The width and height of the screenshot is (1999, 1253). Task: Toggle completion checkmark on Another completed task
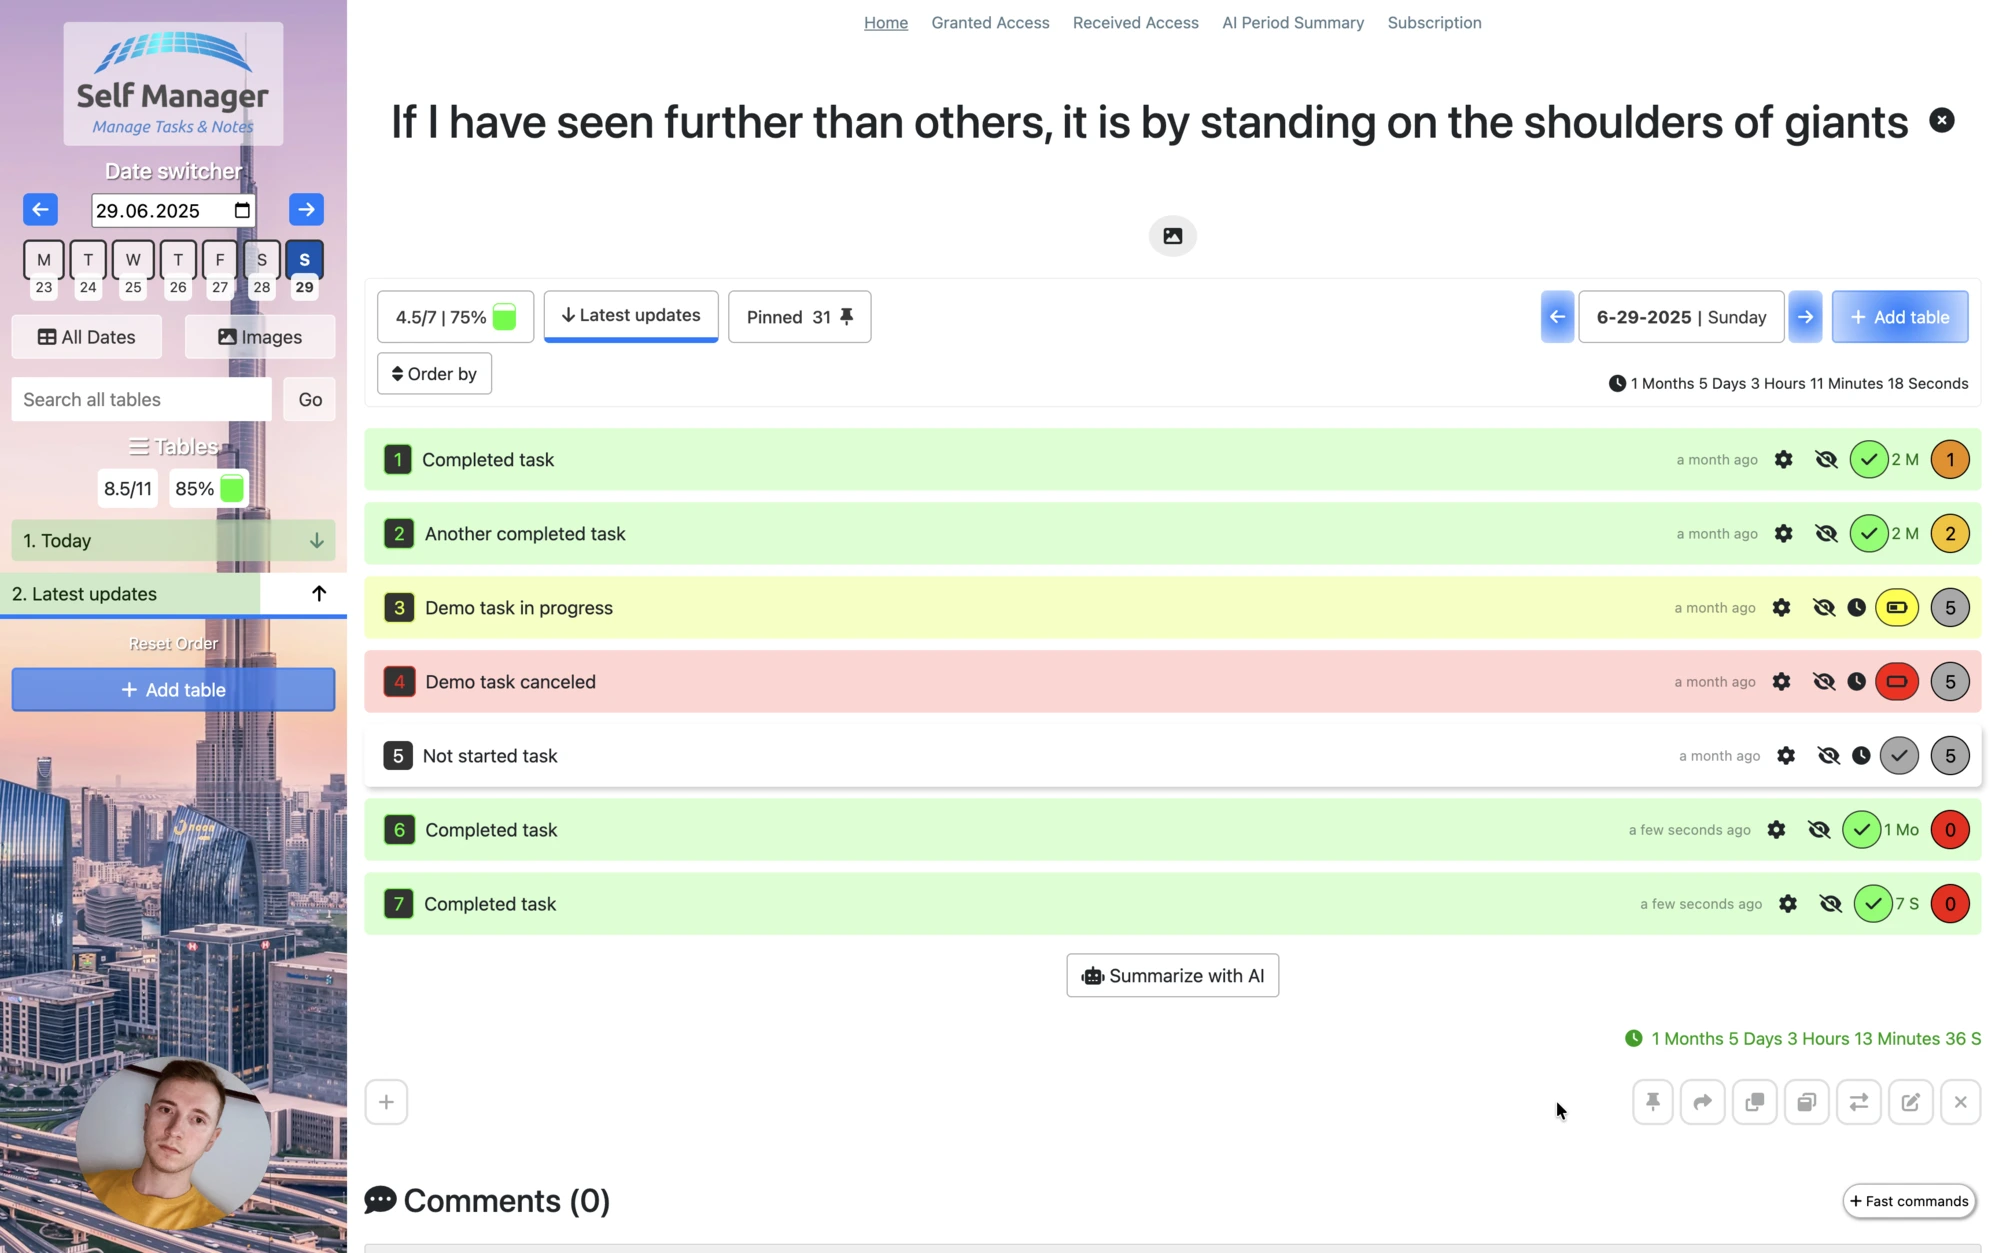[1869, 533]
